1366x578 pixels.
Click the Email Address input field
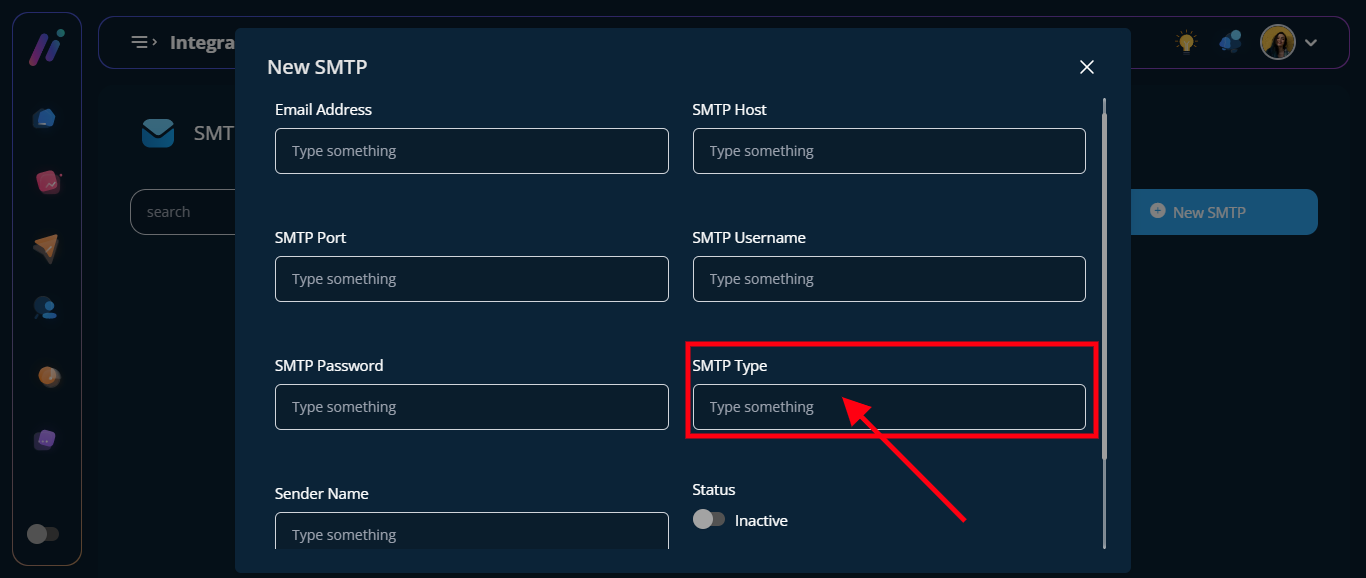click(471, 151)
